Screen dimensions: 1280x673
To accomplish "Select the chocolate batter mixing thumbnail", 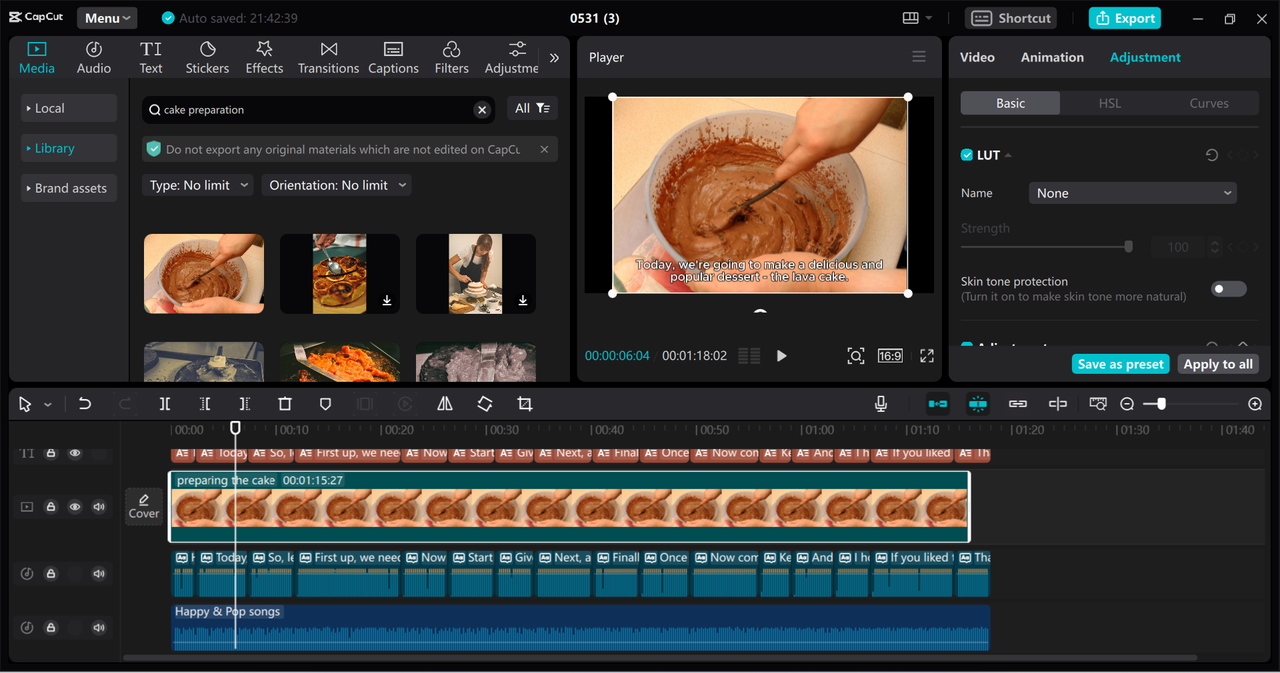I will point(204,274).
